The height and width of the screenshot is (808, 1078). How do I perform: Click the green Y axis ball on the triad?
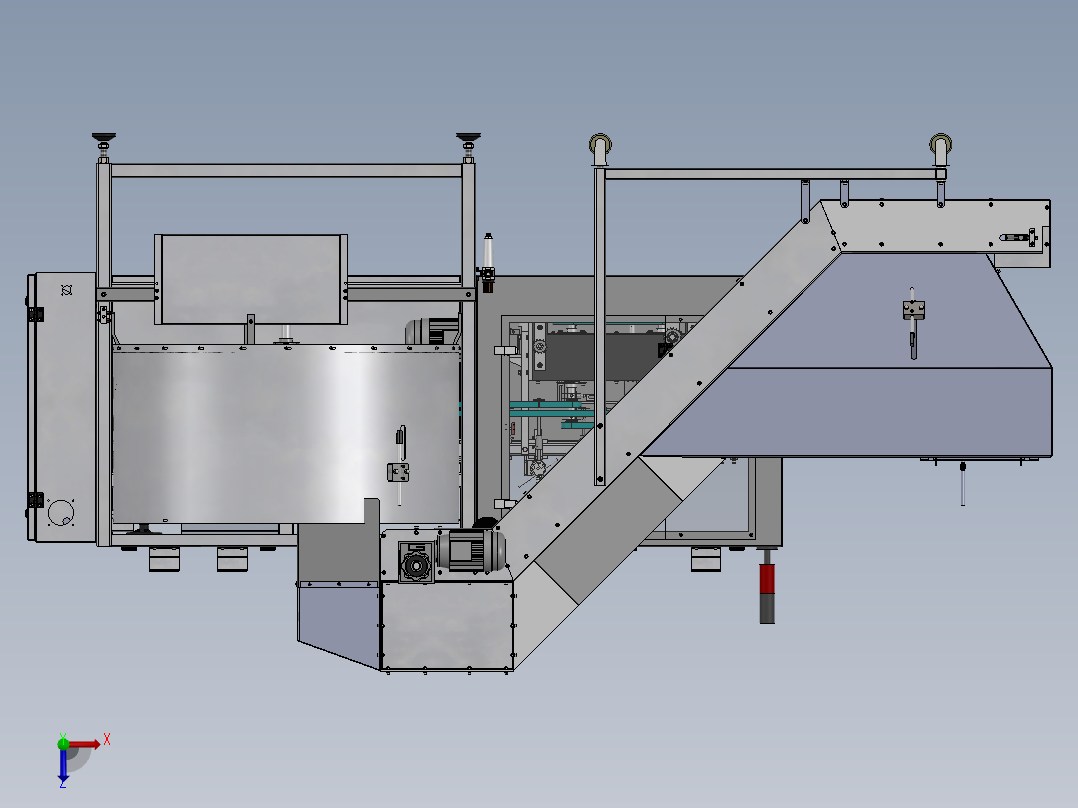click(63, 743)
